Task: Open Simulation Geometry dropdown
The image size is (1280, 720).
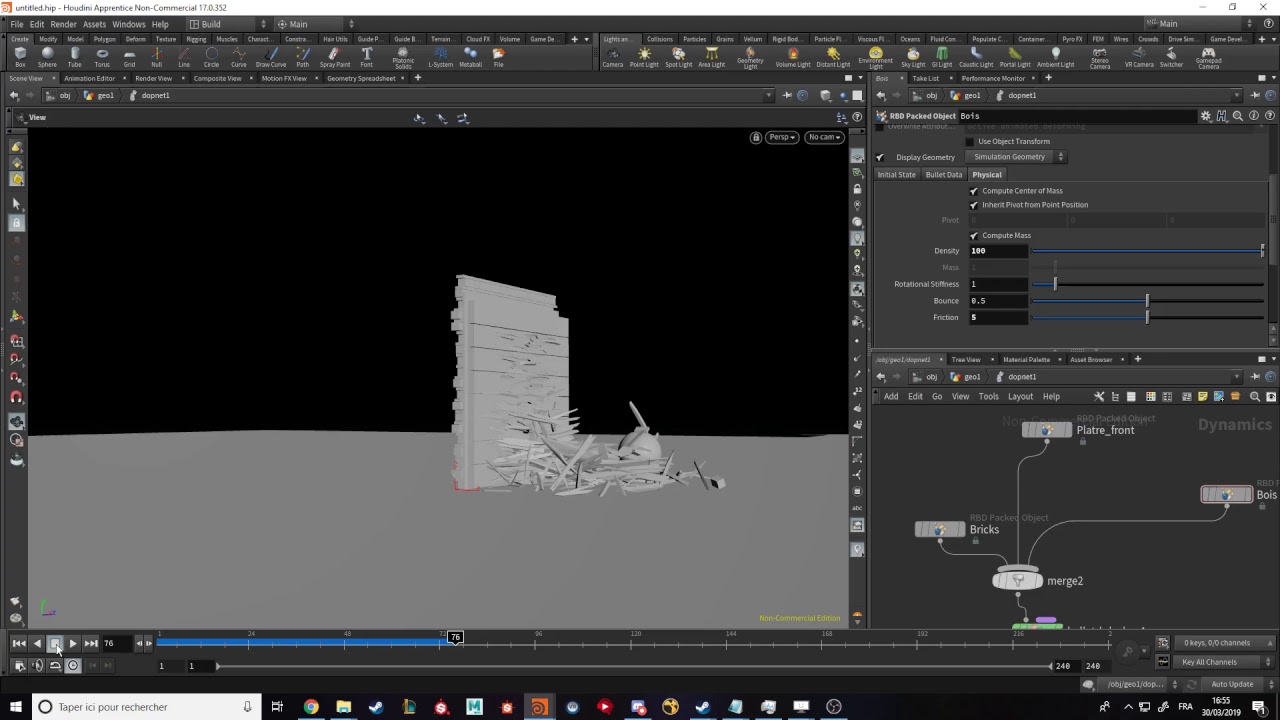Action: [x=1016, y=157]
